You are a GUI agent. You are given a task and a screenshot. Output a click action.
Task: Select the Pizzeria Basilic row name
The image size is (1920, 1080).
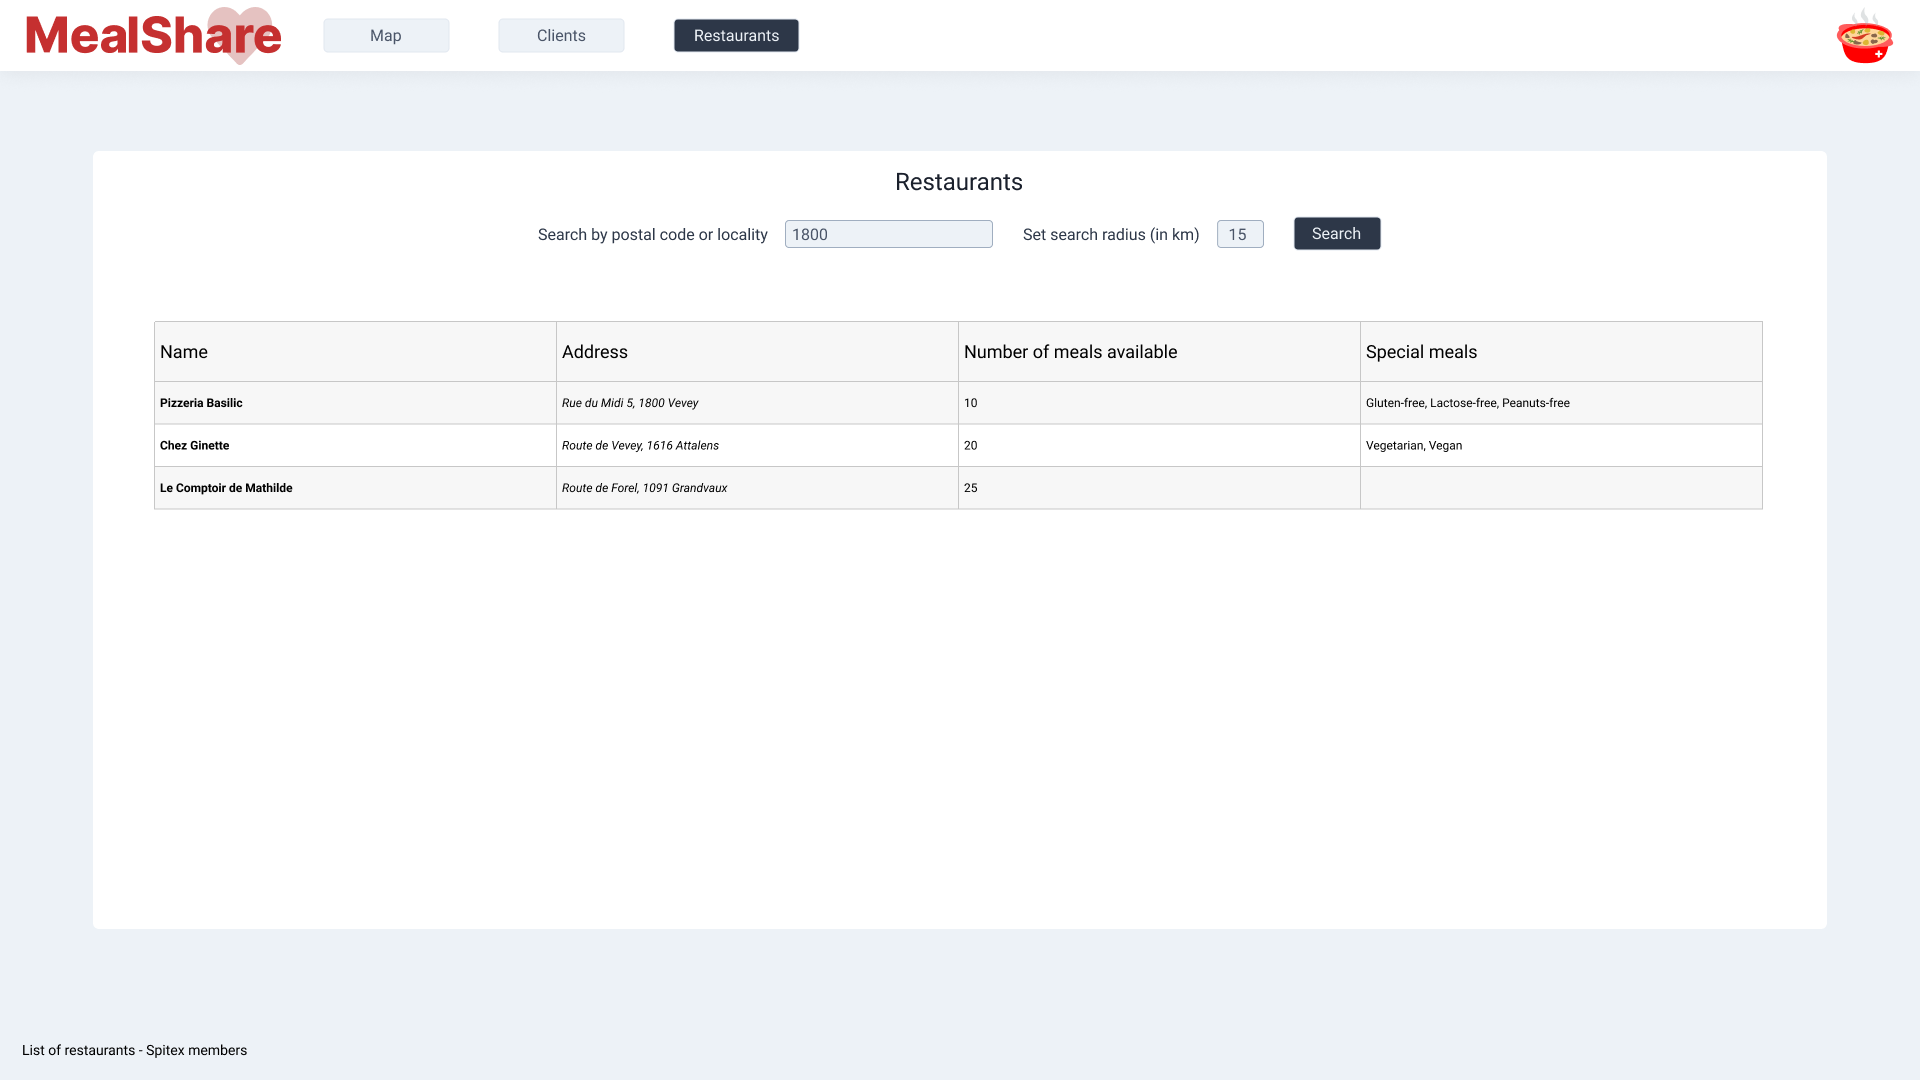click(201, 403)
